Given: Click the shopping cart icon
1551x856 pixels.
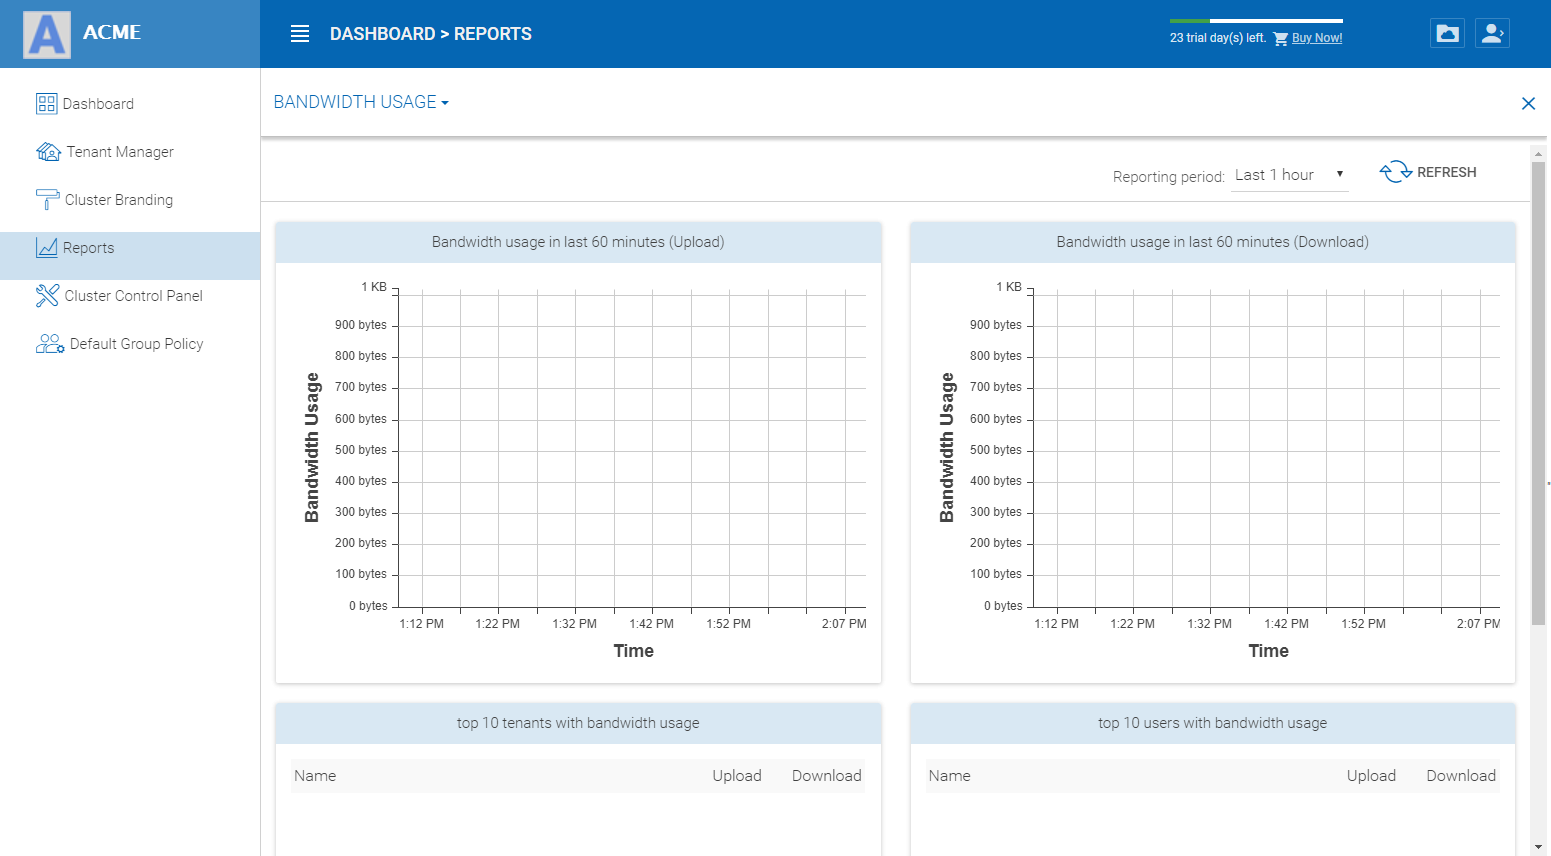Looking at the screenshot, I should tap(1280, 39).
